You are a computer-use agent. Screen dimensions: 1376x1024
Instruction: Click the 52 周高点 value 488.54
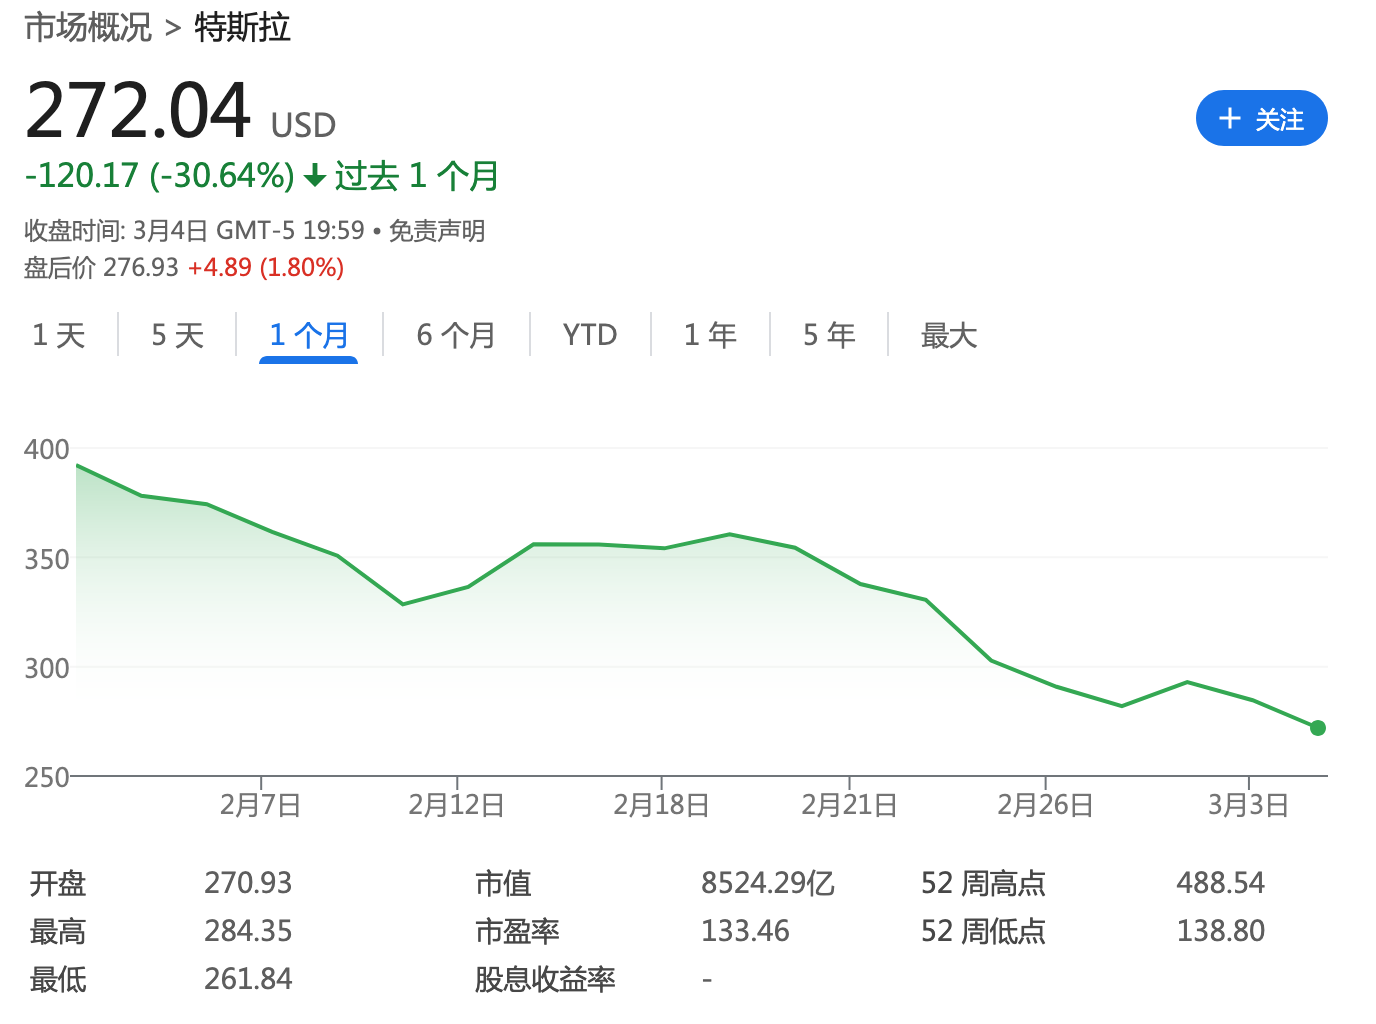click(x=1221, y=883)
